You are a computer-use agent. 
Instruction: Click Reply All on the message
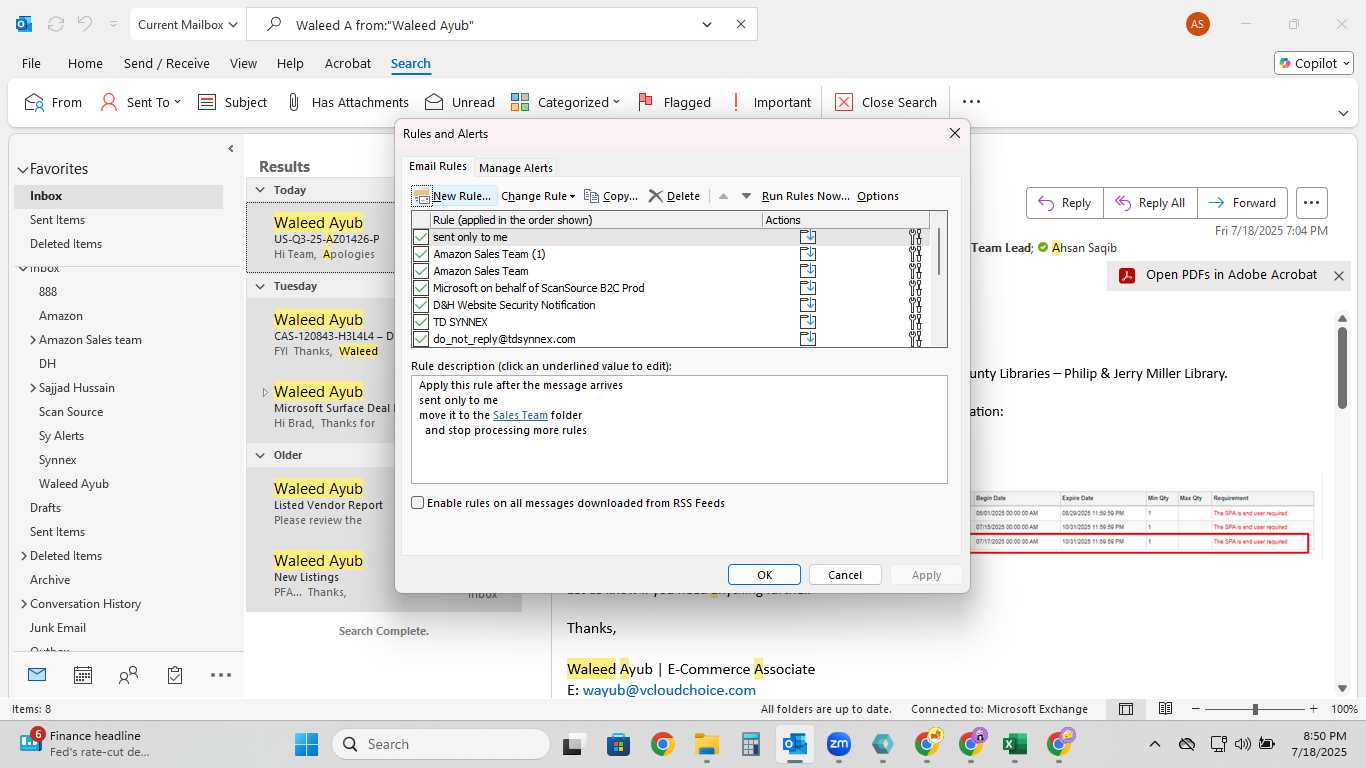1150,202
